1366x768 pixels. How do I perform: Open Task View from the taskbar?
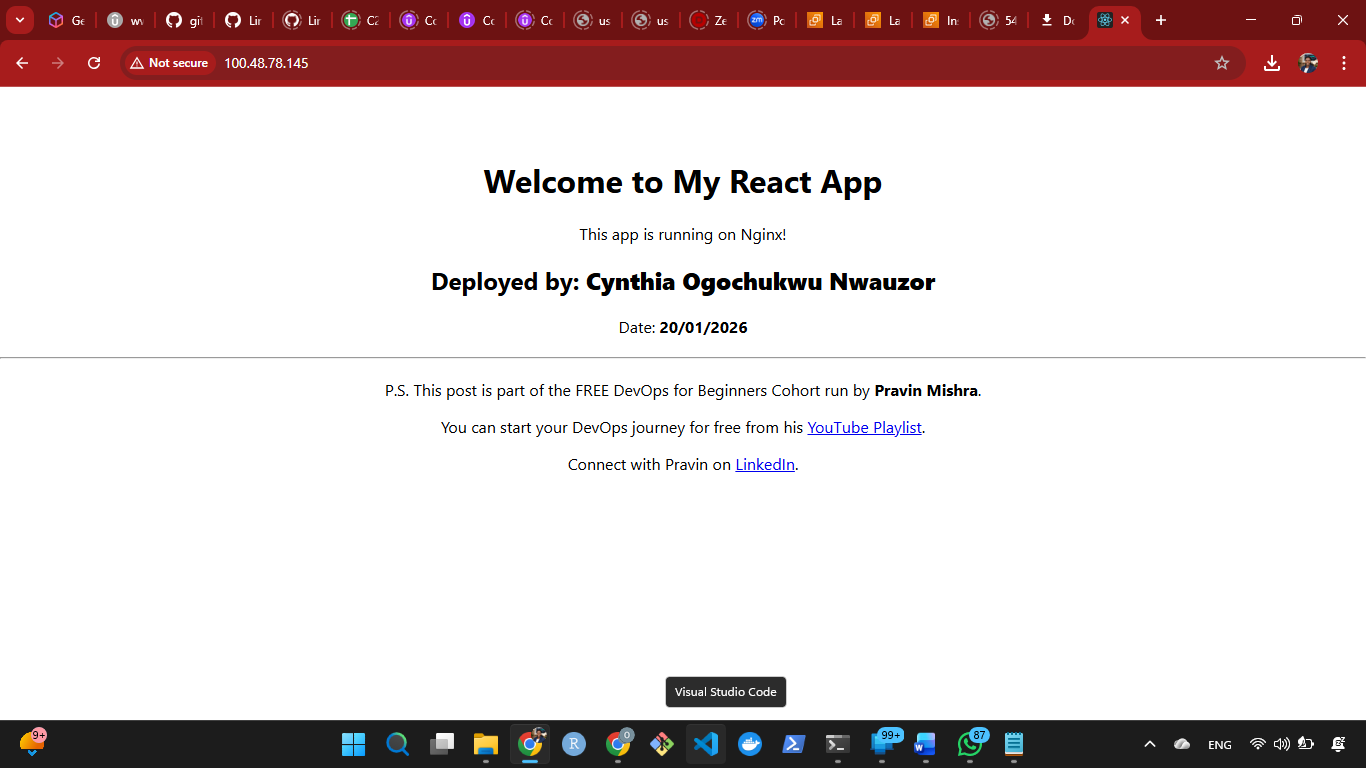(442, 744)
